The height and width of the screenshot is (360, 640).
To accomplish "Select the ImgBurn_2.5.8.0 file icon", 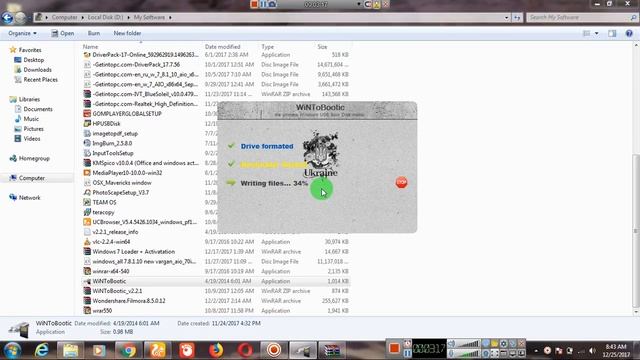I will 87,143.
